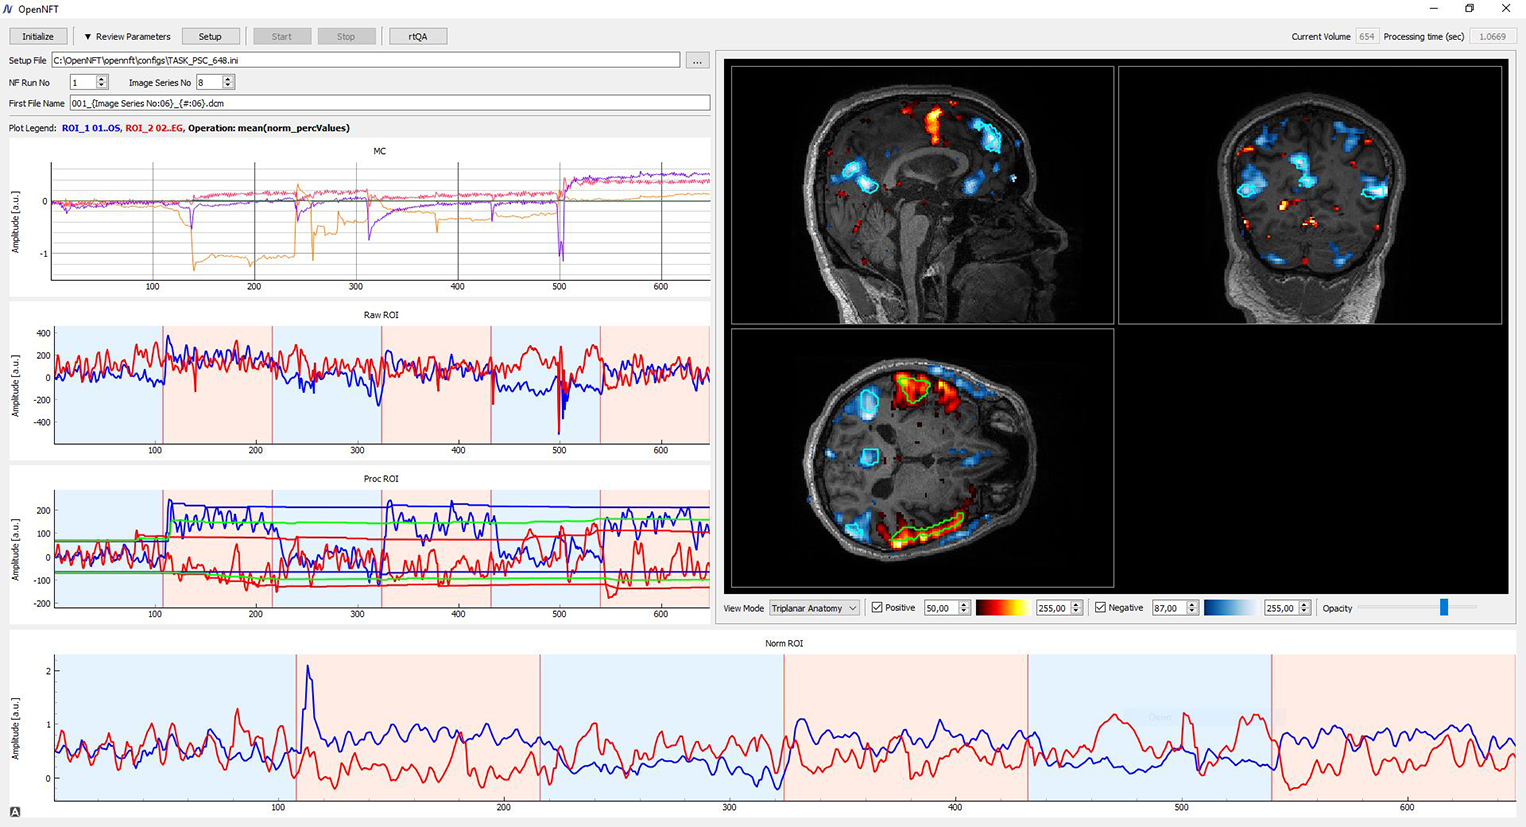Increase the Positive lower threshold 50,00 spinner
The height and width of the screenshot is (827, 1526).
click(964, 604)
